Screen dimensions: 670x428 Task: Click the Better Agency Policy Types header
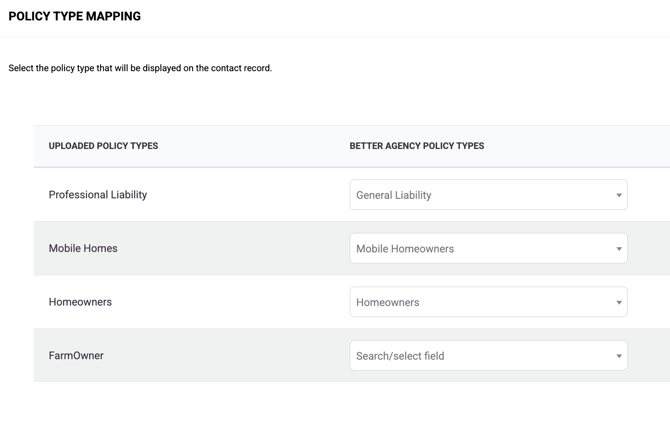(x=417, y=146)
